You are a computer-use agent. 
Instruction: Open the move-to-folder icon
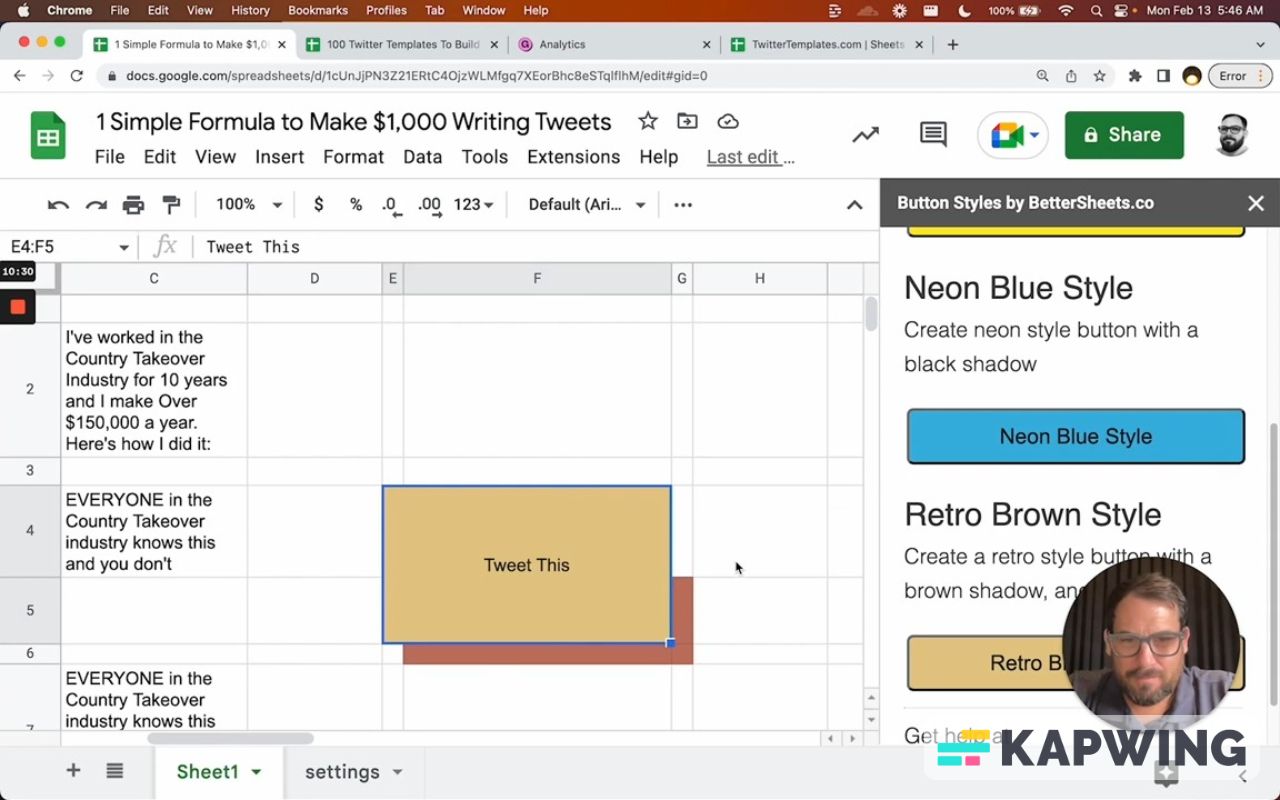pos(687,121)
